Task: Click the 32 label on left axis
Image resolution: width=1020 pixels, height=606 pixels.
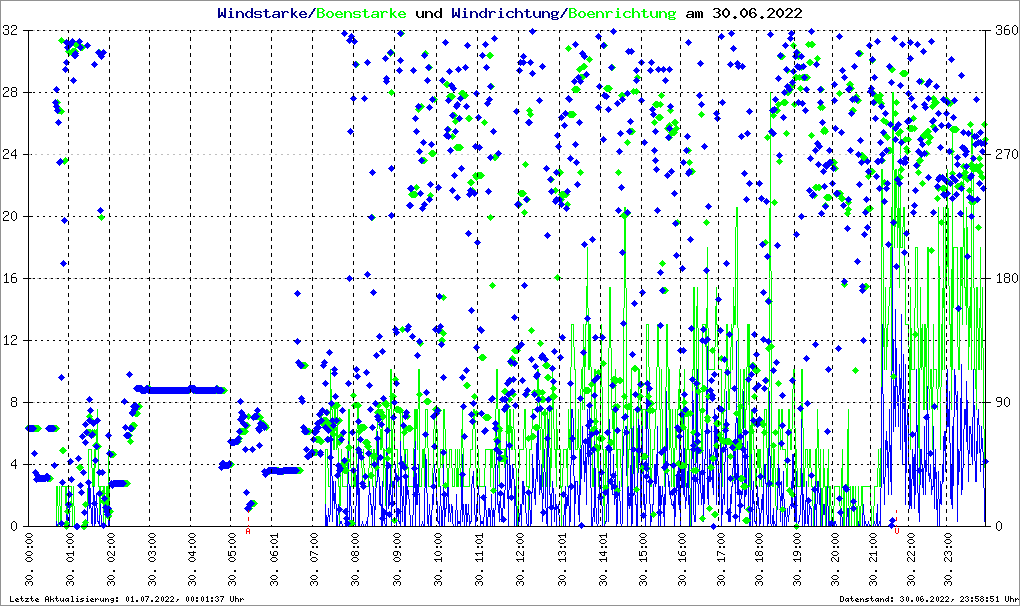Action: [x=10, y=31]
